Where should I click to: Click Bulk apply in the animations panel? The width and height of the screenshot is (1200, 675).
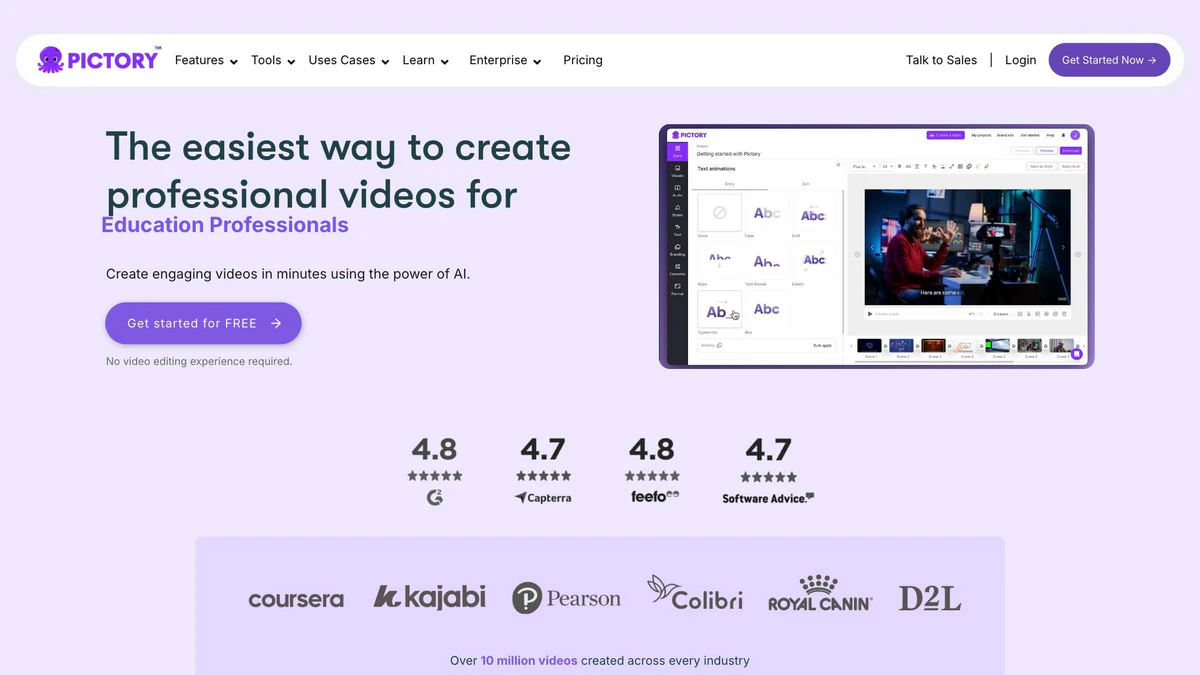click(x=822, y=345)
